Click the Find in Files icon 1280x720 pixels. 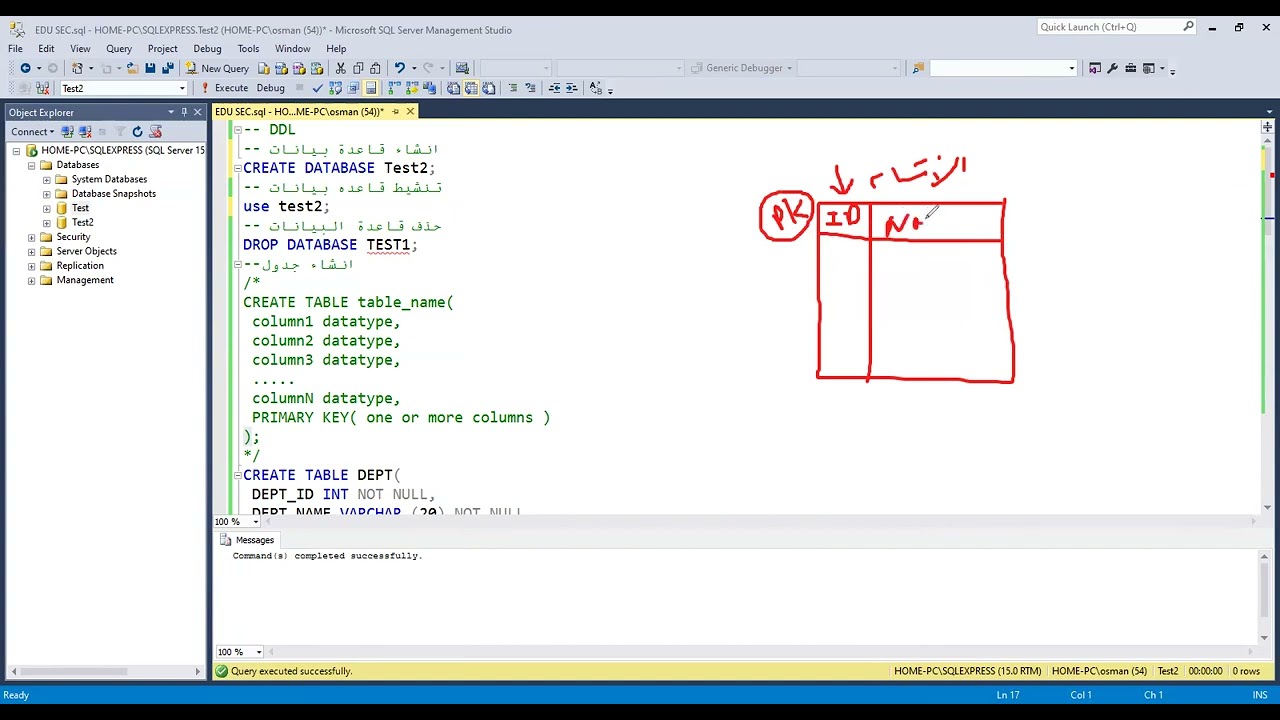[918, 68]
